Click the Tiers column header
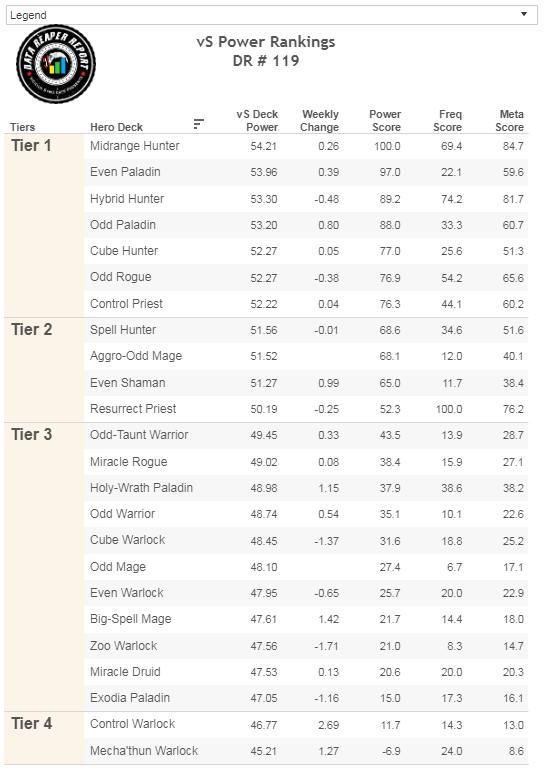The width and height of the screenshot is (546, 775). 23,127
